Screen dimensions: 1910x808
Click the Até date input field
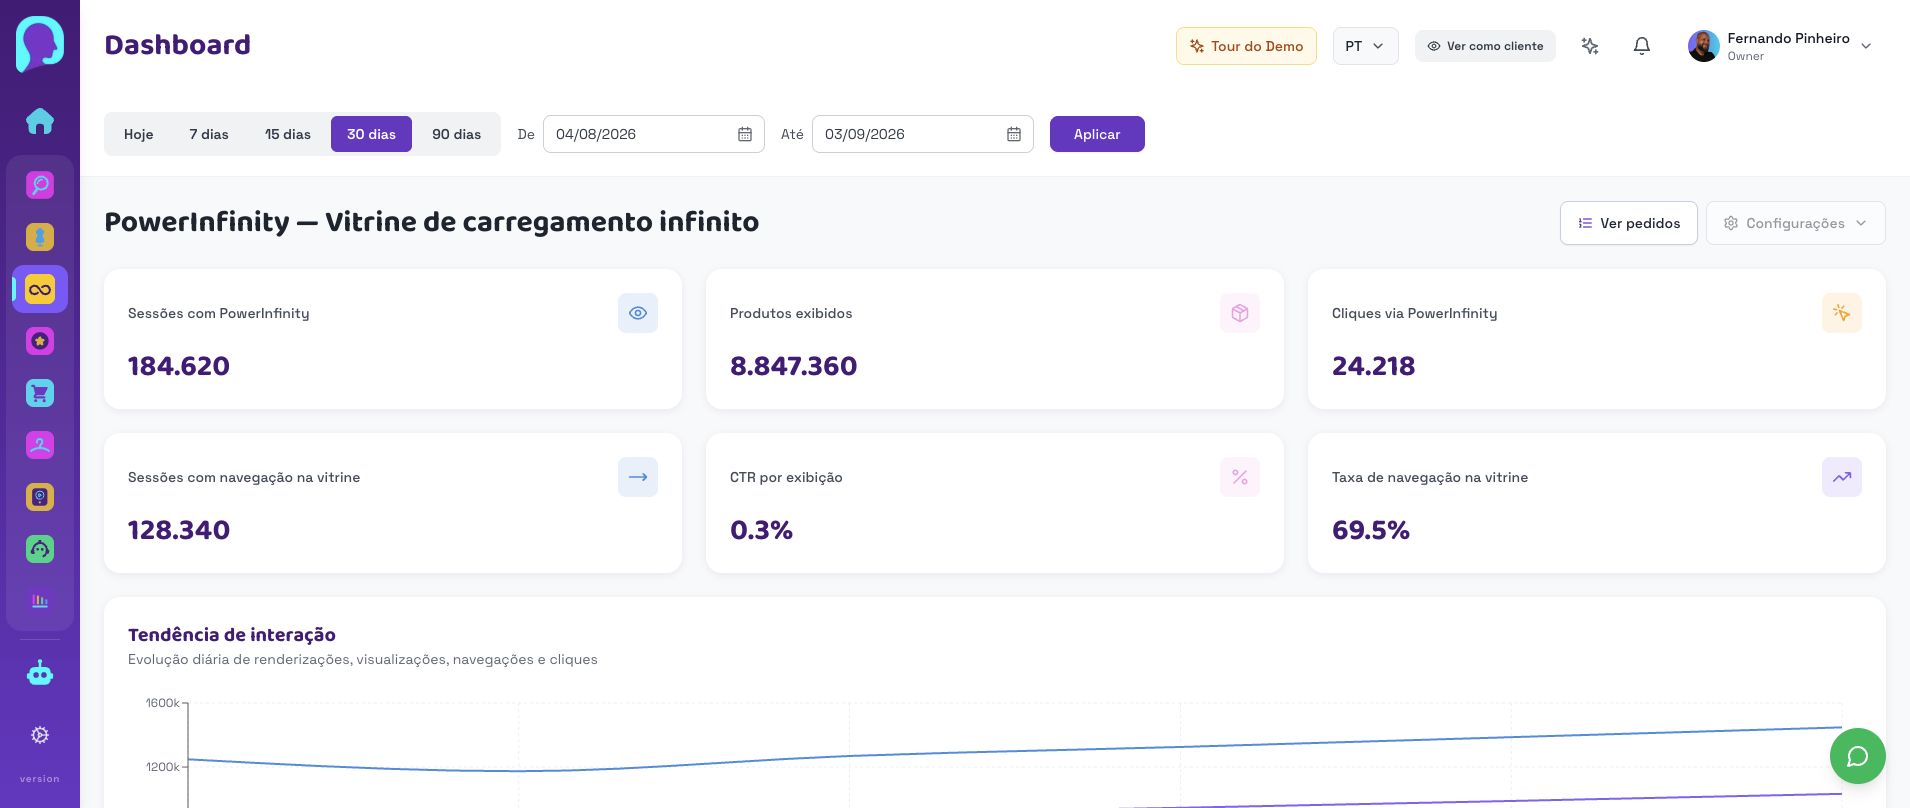click(923, 134)
